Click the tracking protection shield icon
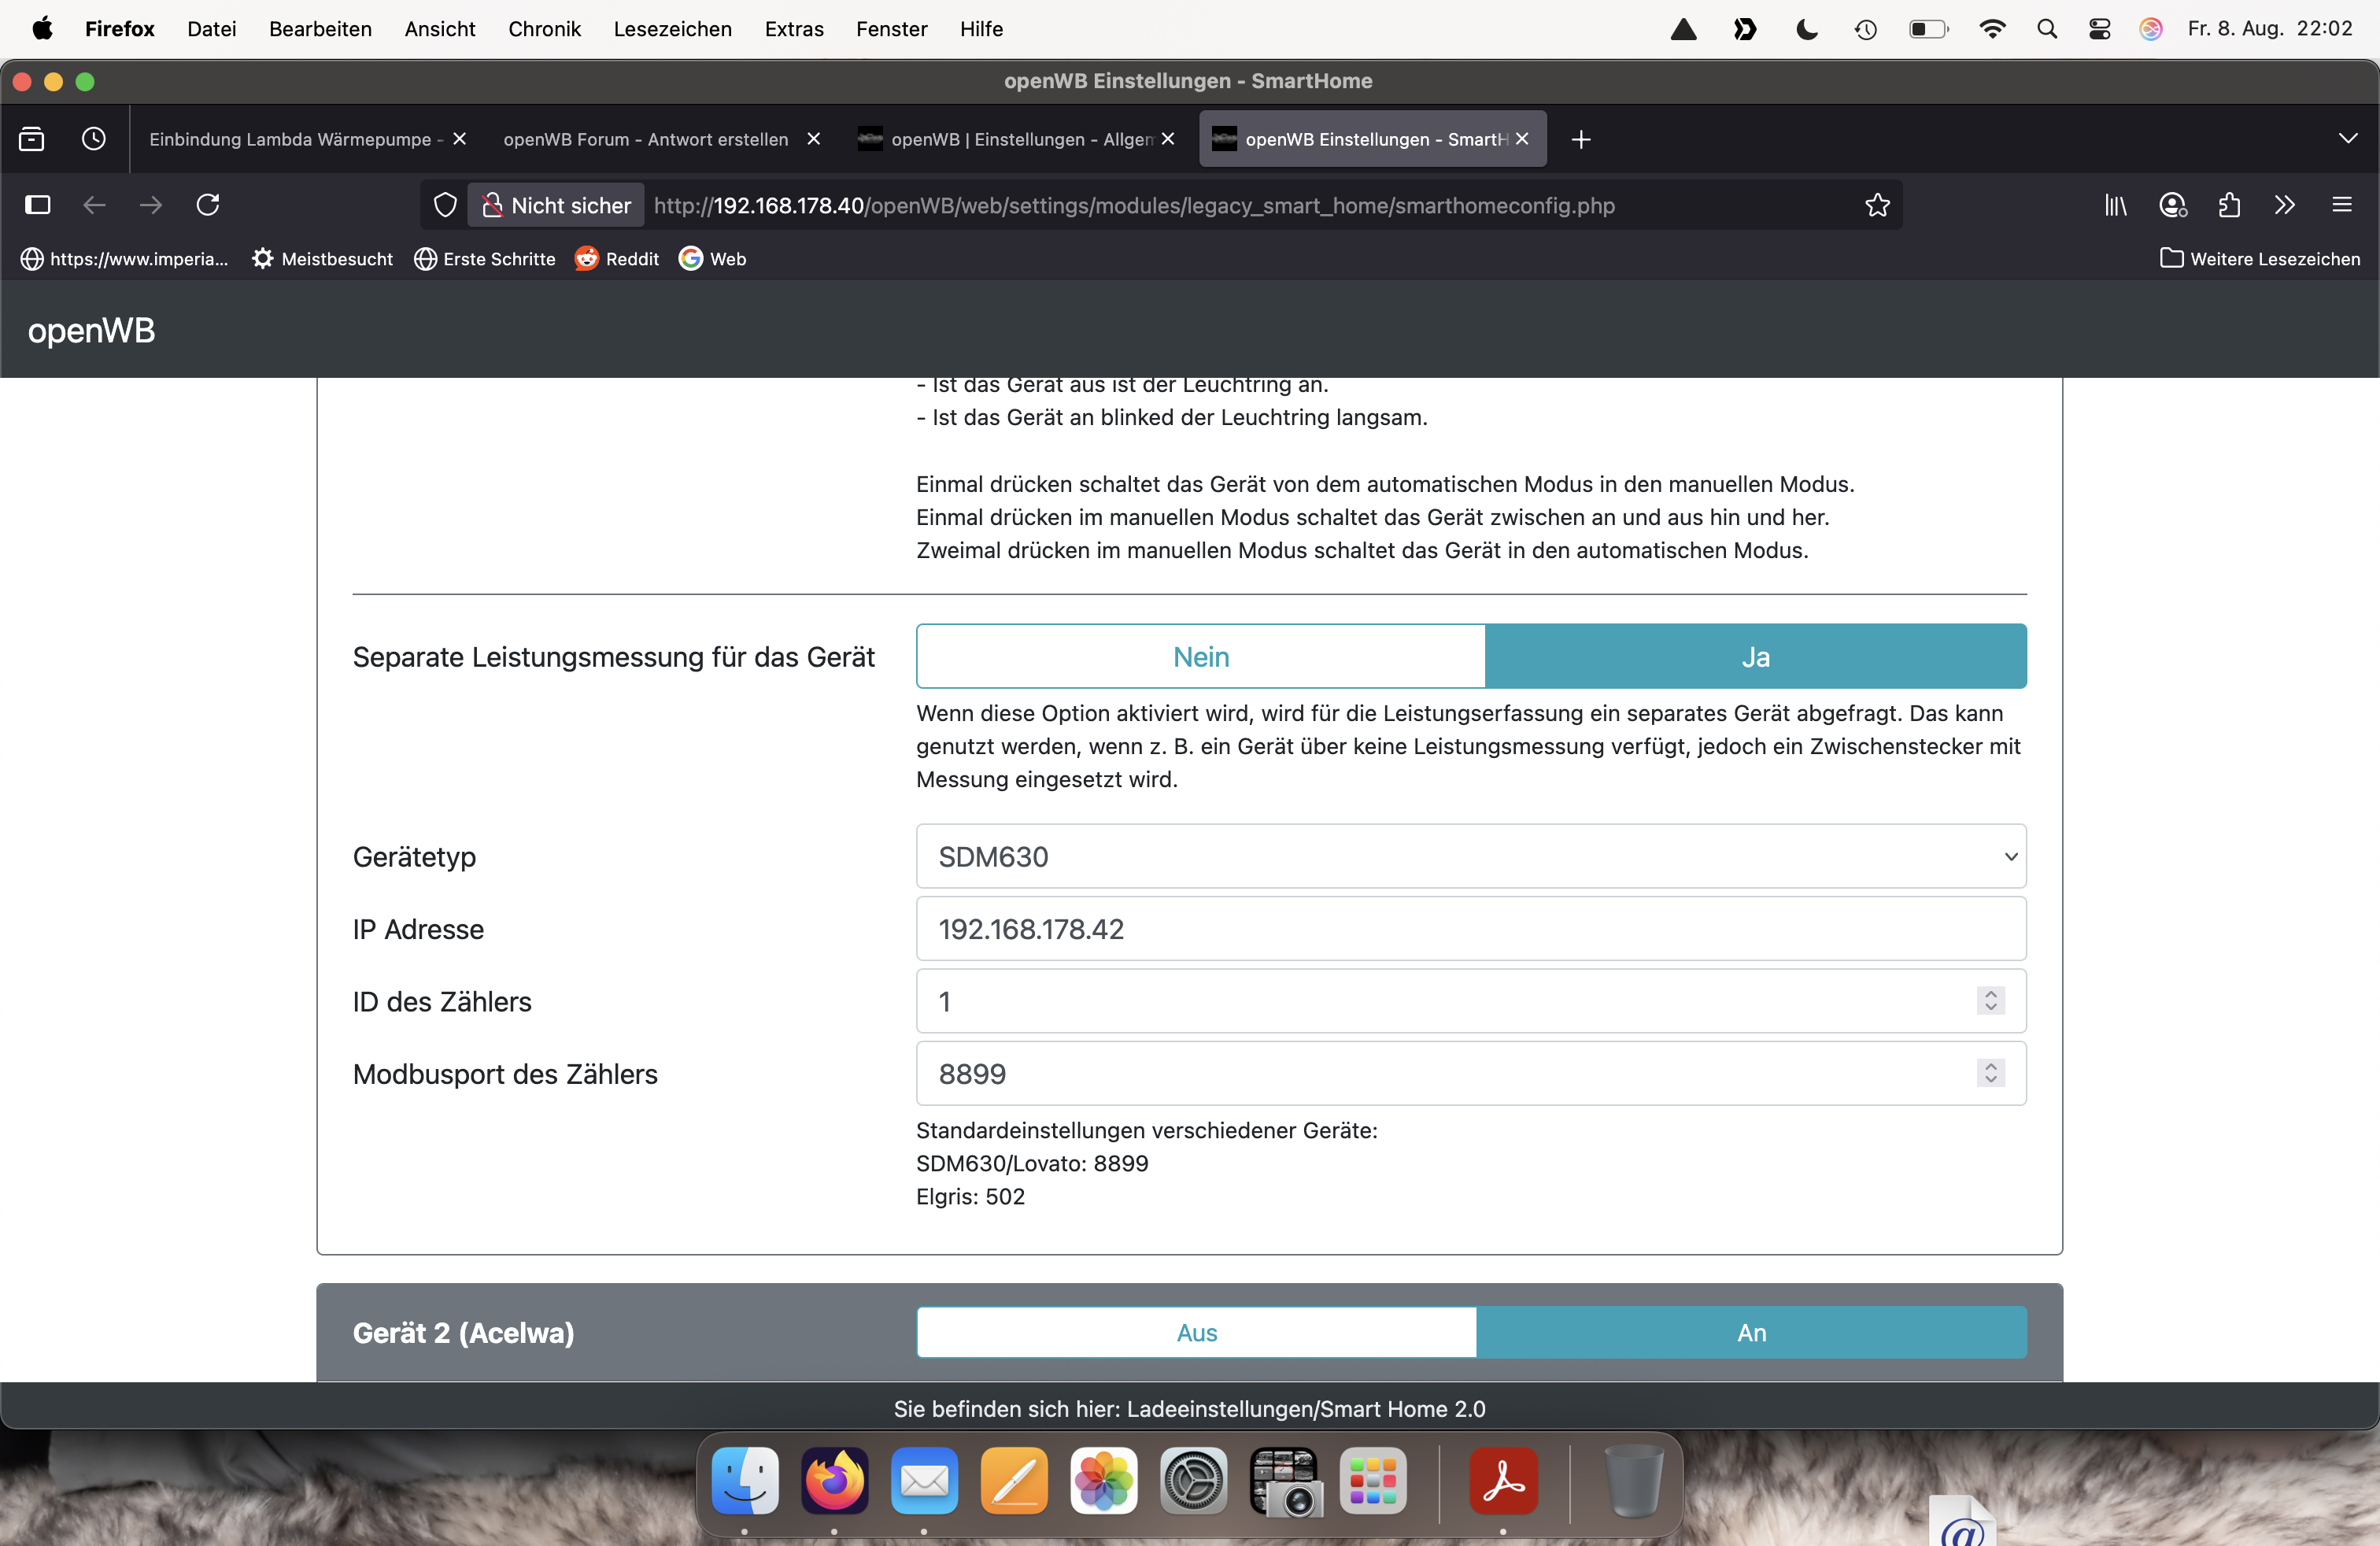The image size is (2380, 1546). click(445, 205)
